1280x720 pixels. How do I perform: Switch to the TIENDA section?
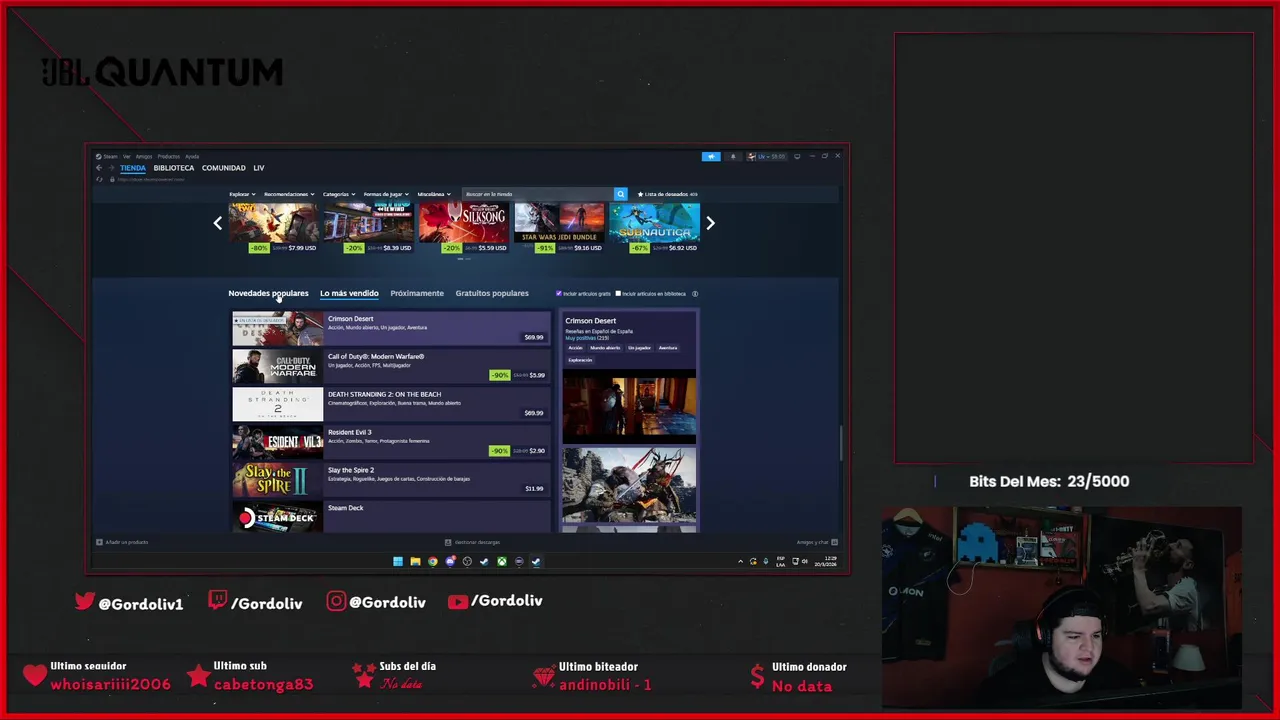click(133, 168)
